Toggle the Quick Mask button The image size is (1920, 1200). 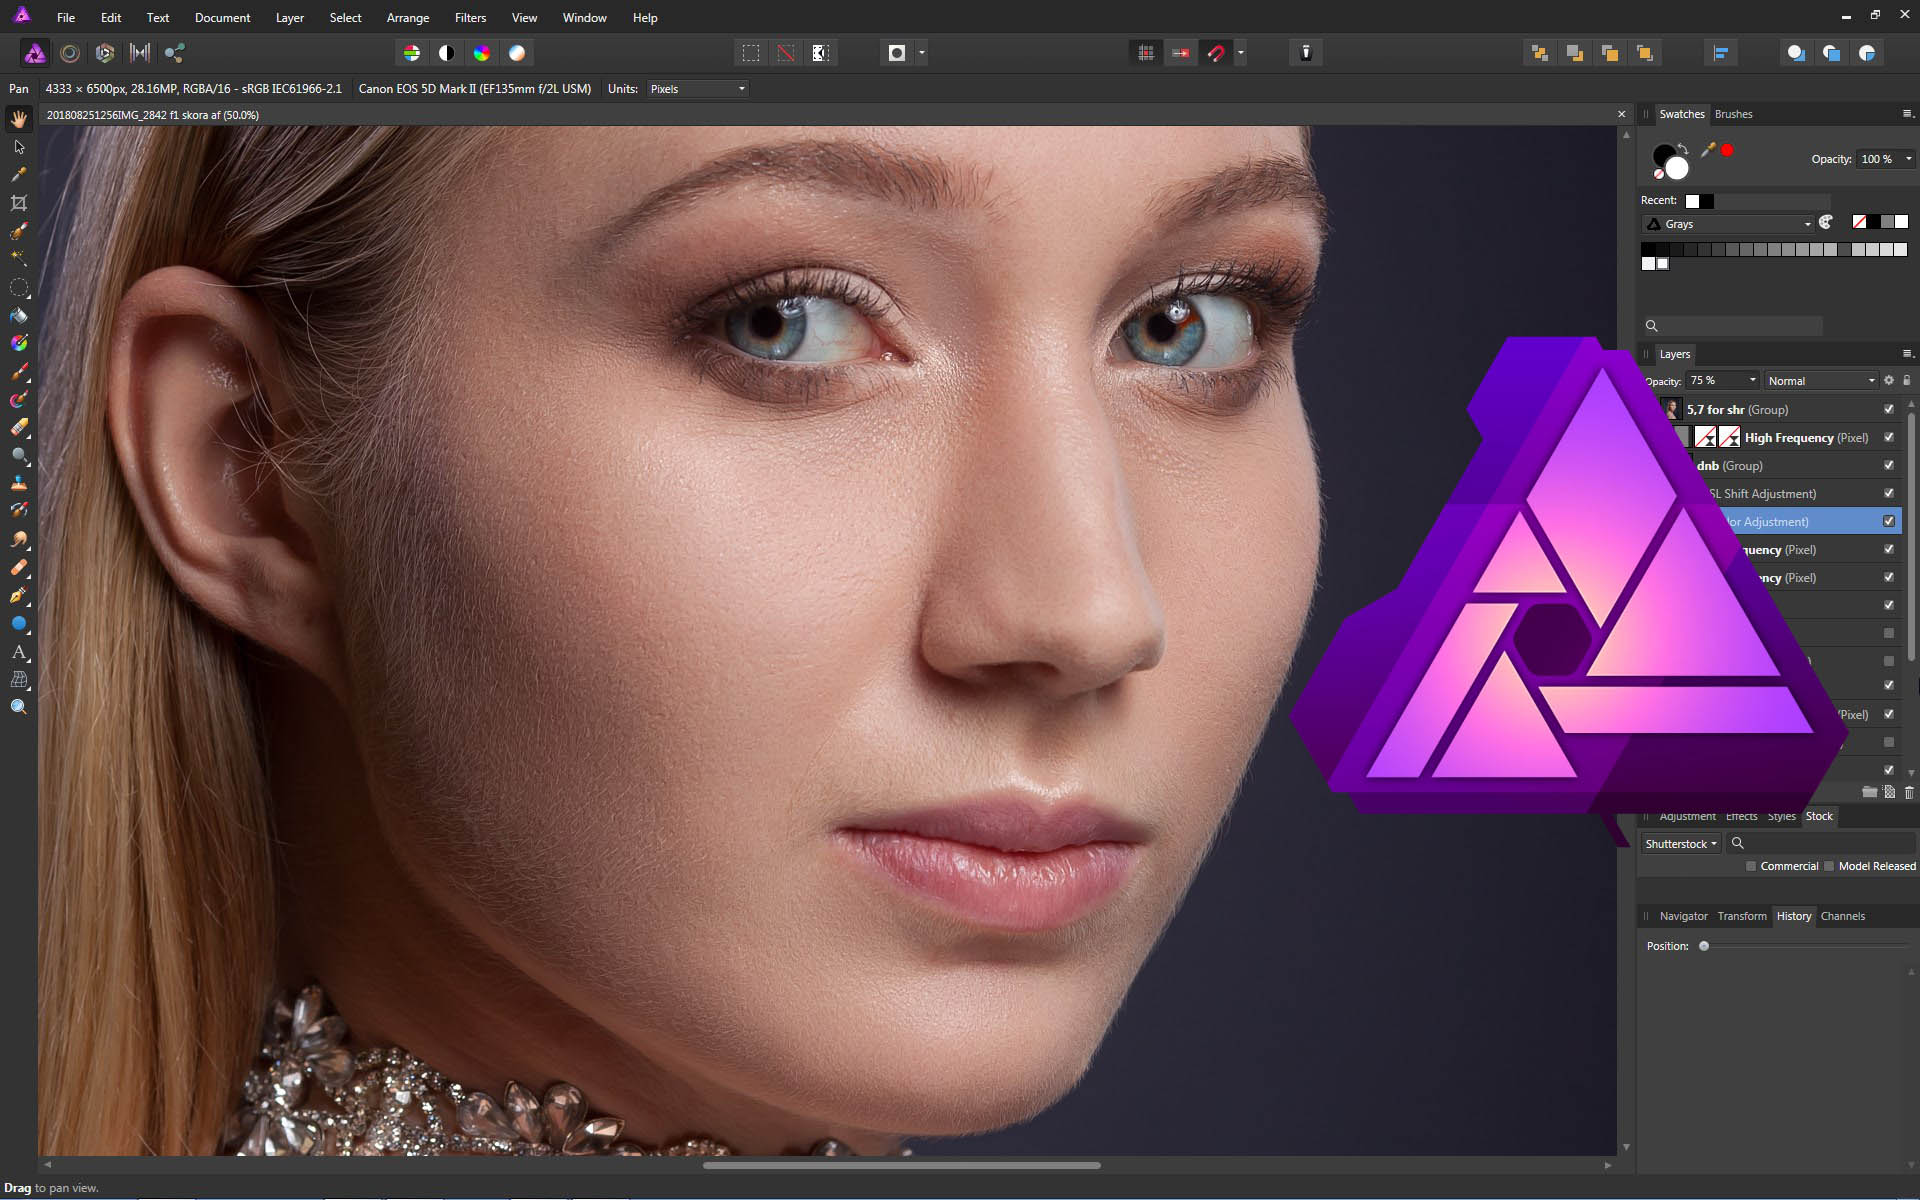click(897, 53)
